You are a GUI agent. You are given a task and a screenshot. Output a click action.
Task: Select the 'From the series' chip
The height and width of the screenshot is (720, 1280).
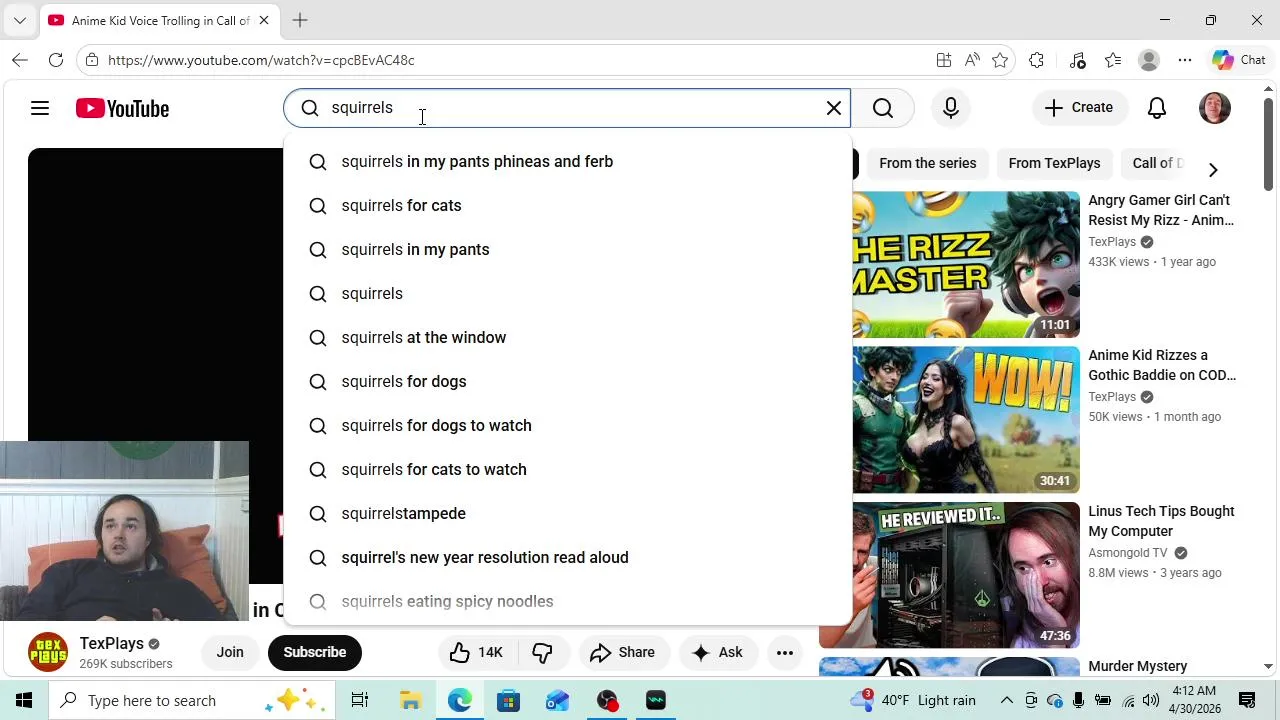click(x=928, y=163)
